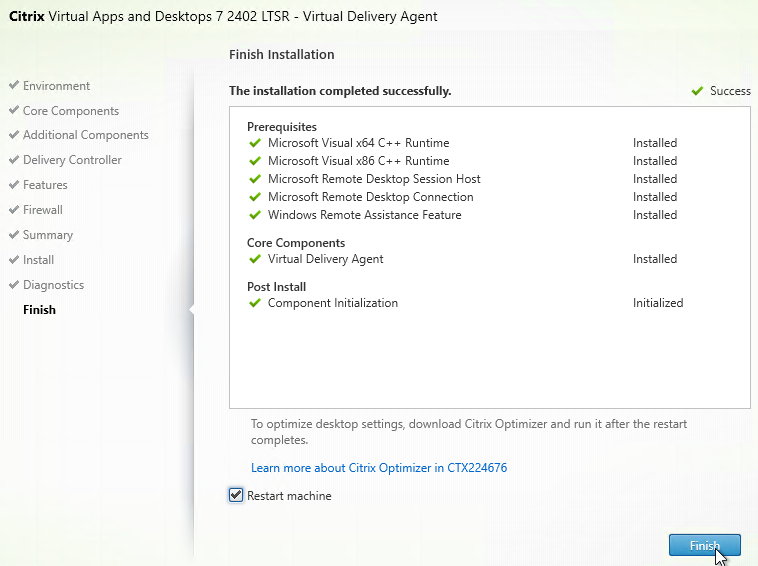Screen dimensions: 758x566
Task: Select 'Microsoft Visual x86 C++ Runtime' text
Action: [x=359, y=161]
